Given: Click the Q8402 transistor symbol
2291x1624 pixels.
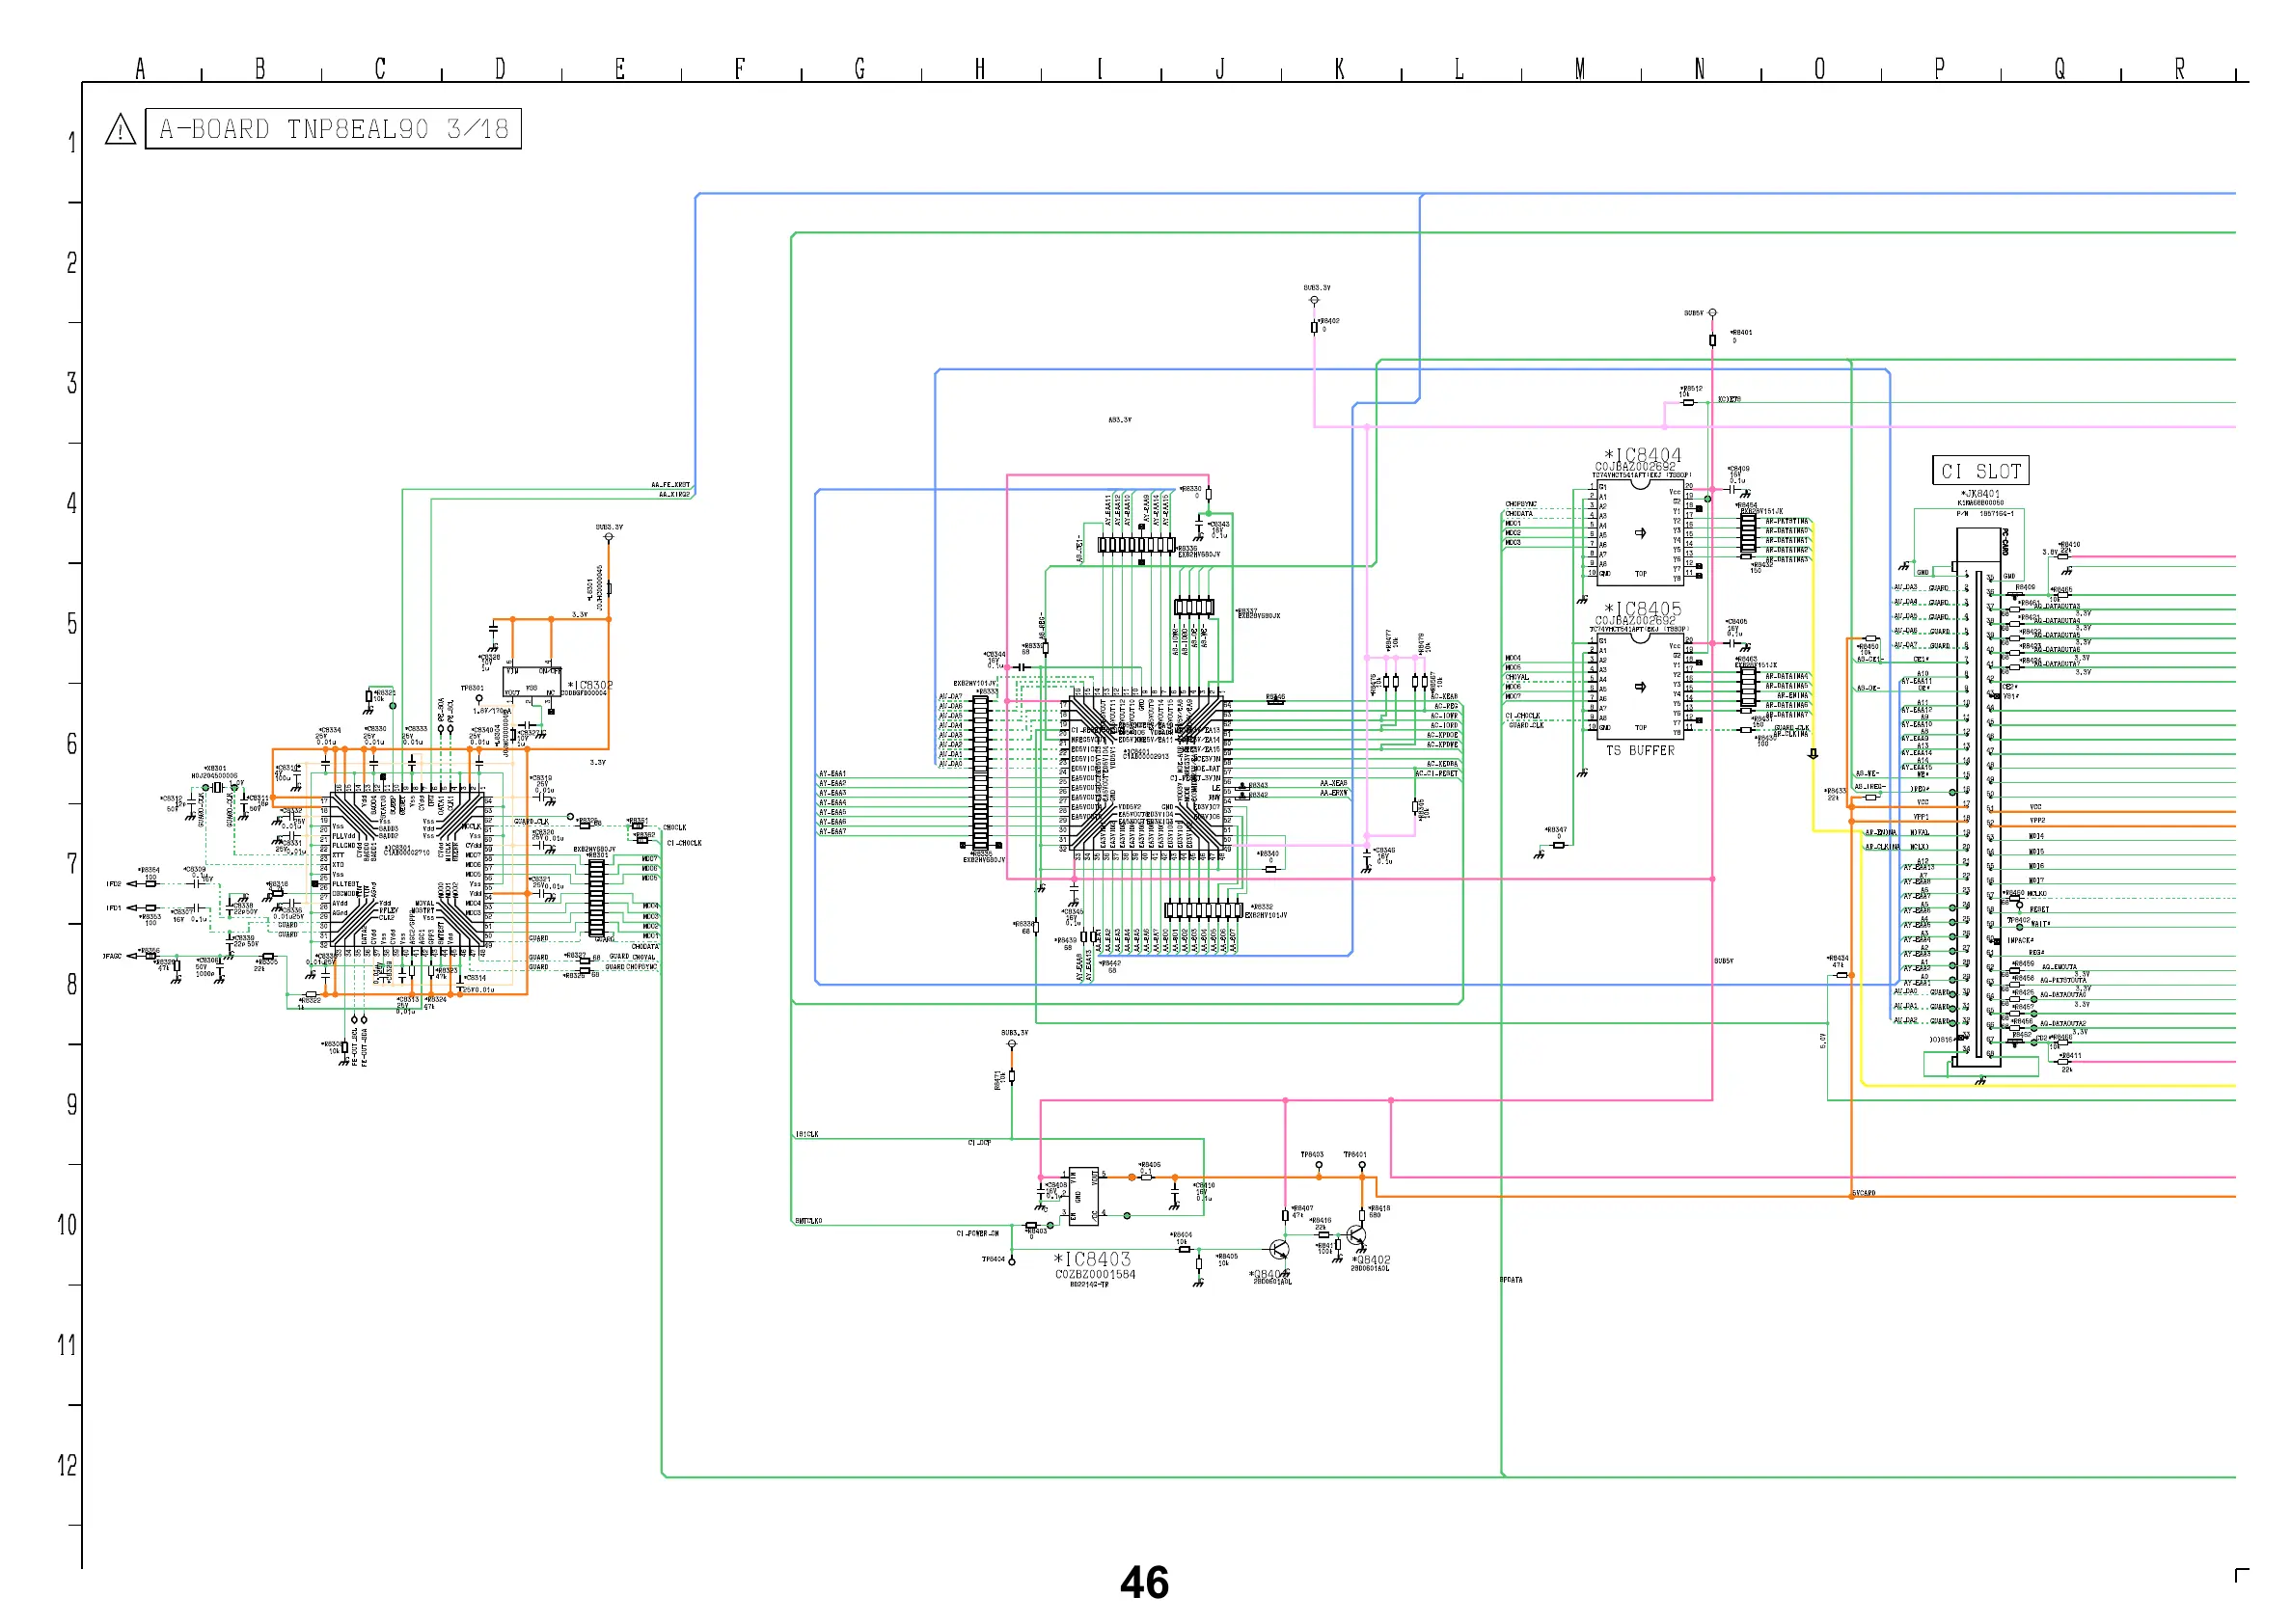Looking at the screenshot, I should coord(1355,1237).
